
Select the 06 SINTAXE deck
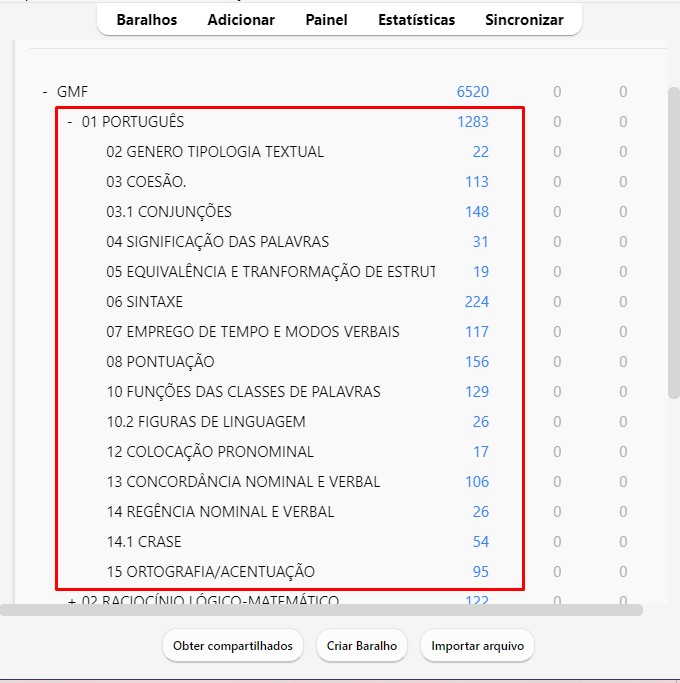[x=145, y=302]
